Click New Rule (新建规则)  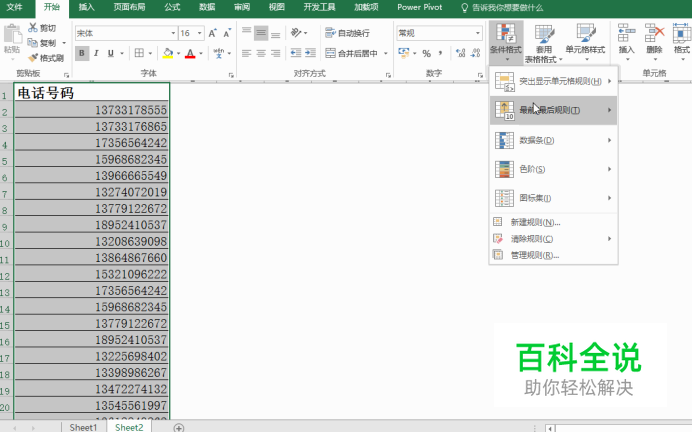click(553, 222)
